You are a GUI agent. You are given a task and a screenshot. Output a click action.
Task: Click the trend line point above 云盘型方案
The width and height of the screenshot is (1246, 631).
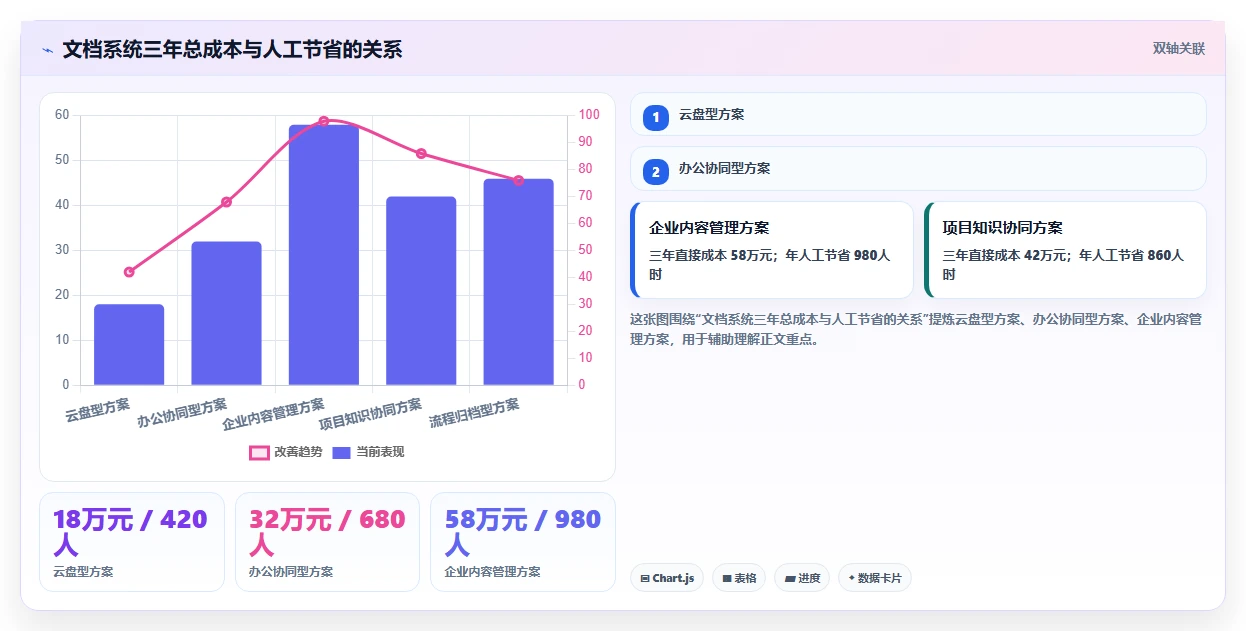pos(129,272)
